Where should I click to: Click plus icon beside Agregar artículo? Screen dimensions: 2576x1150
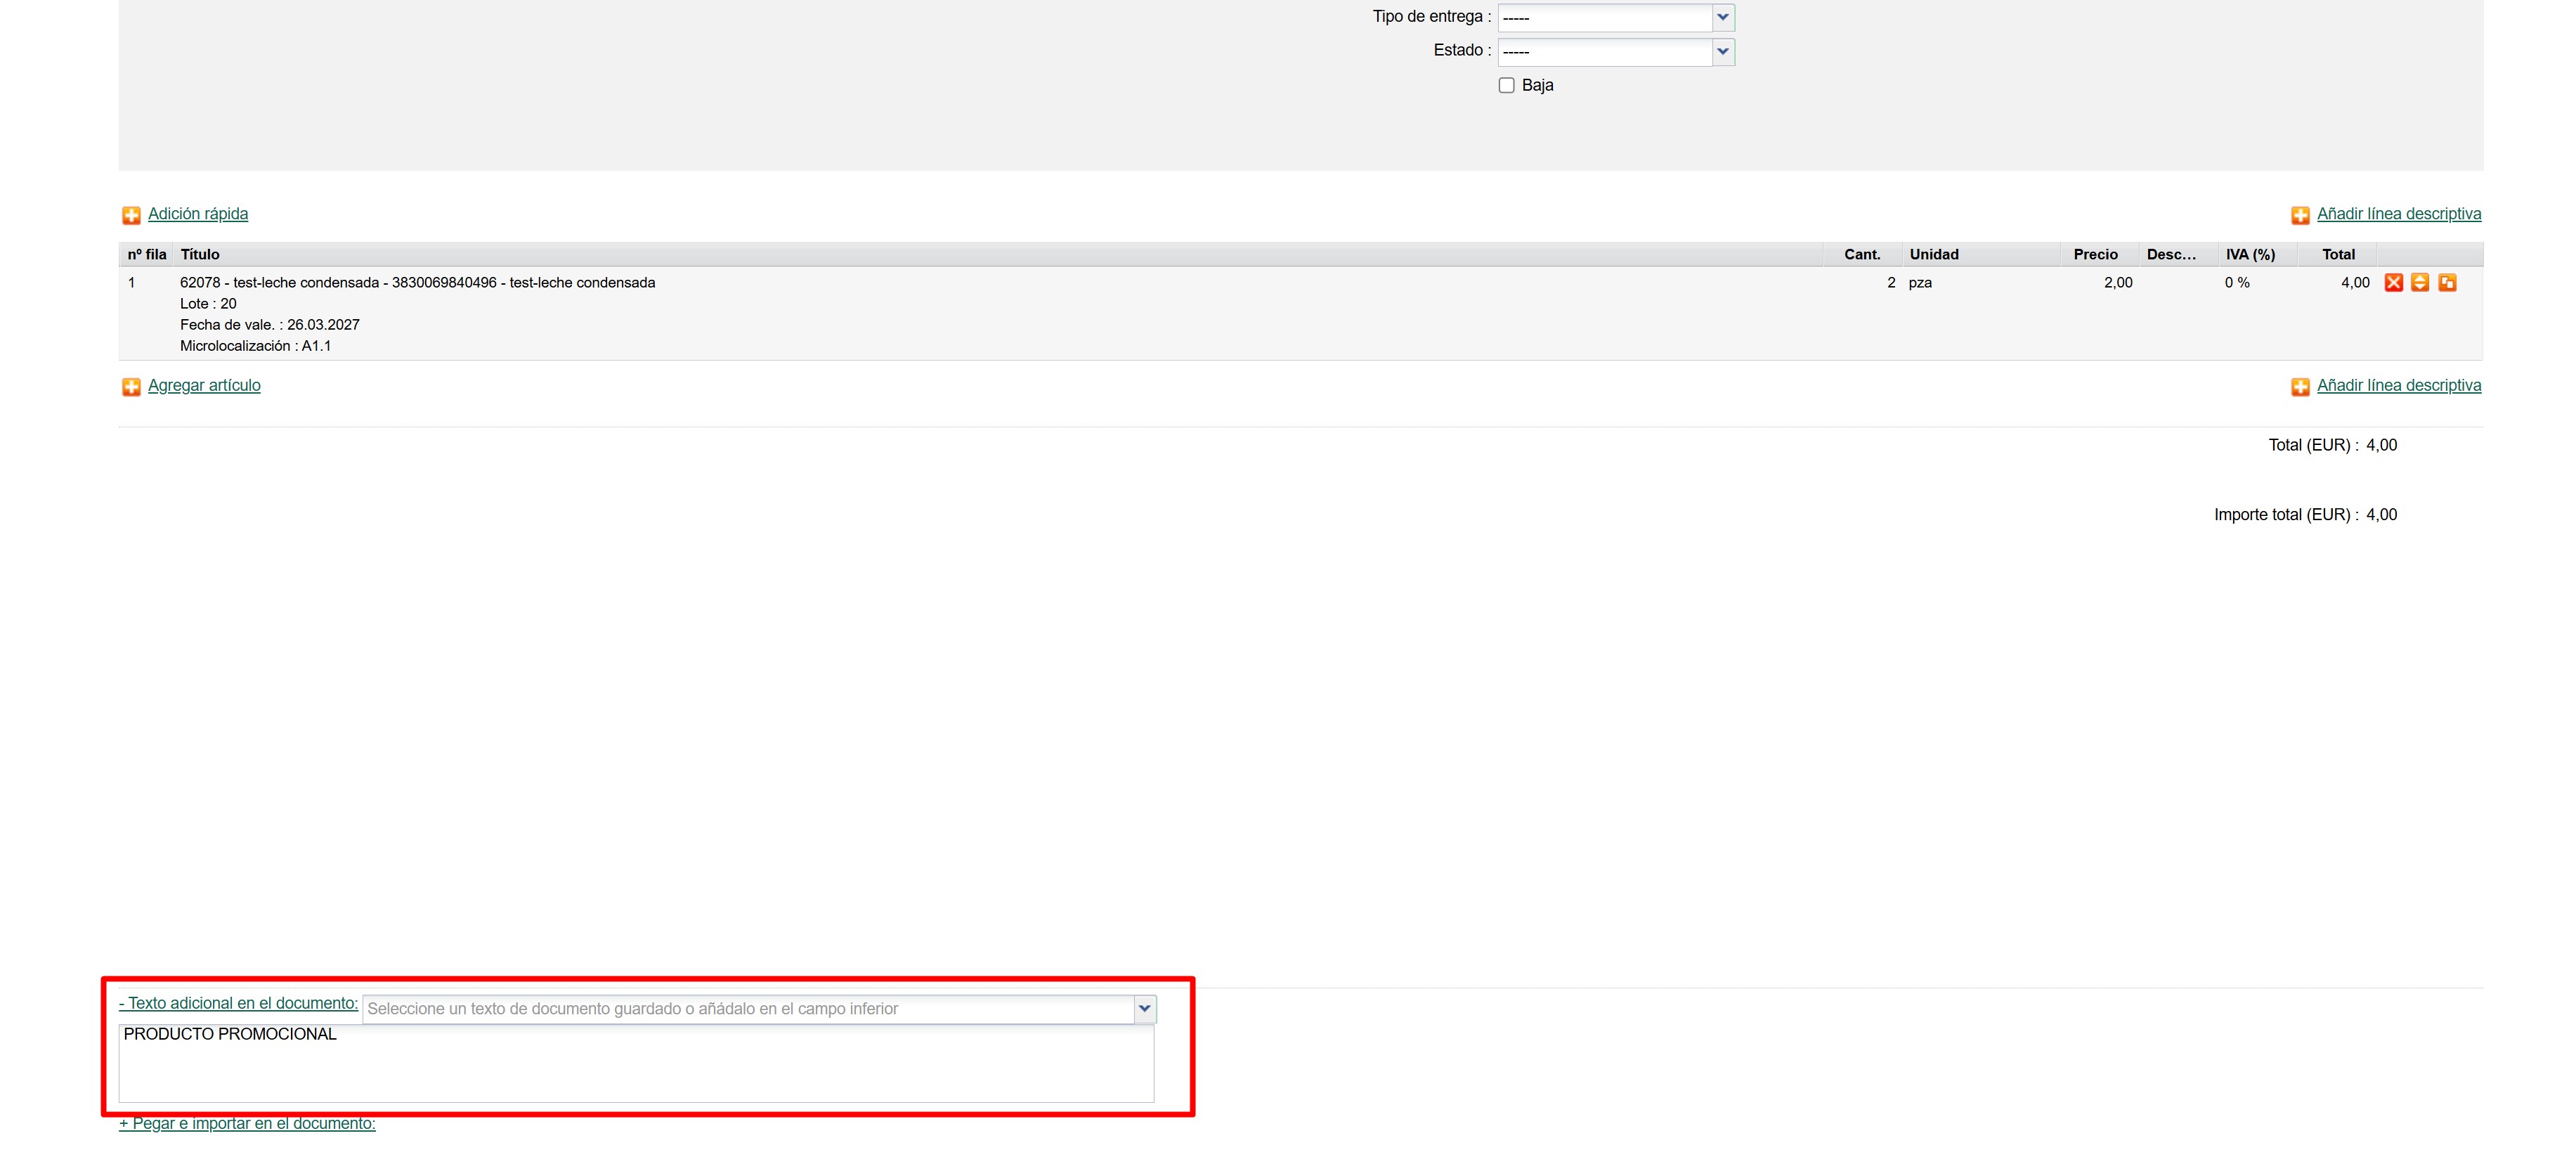click(x=131, y=387)
